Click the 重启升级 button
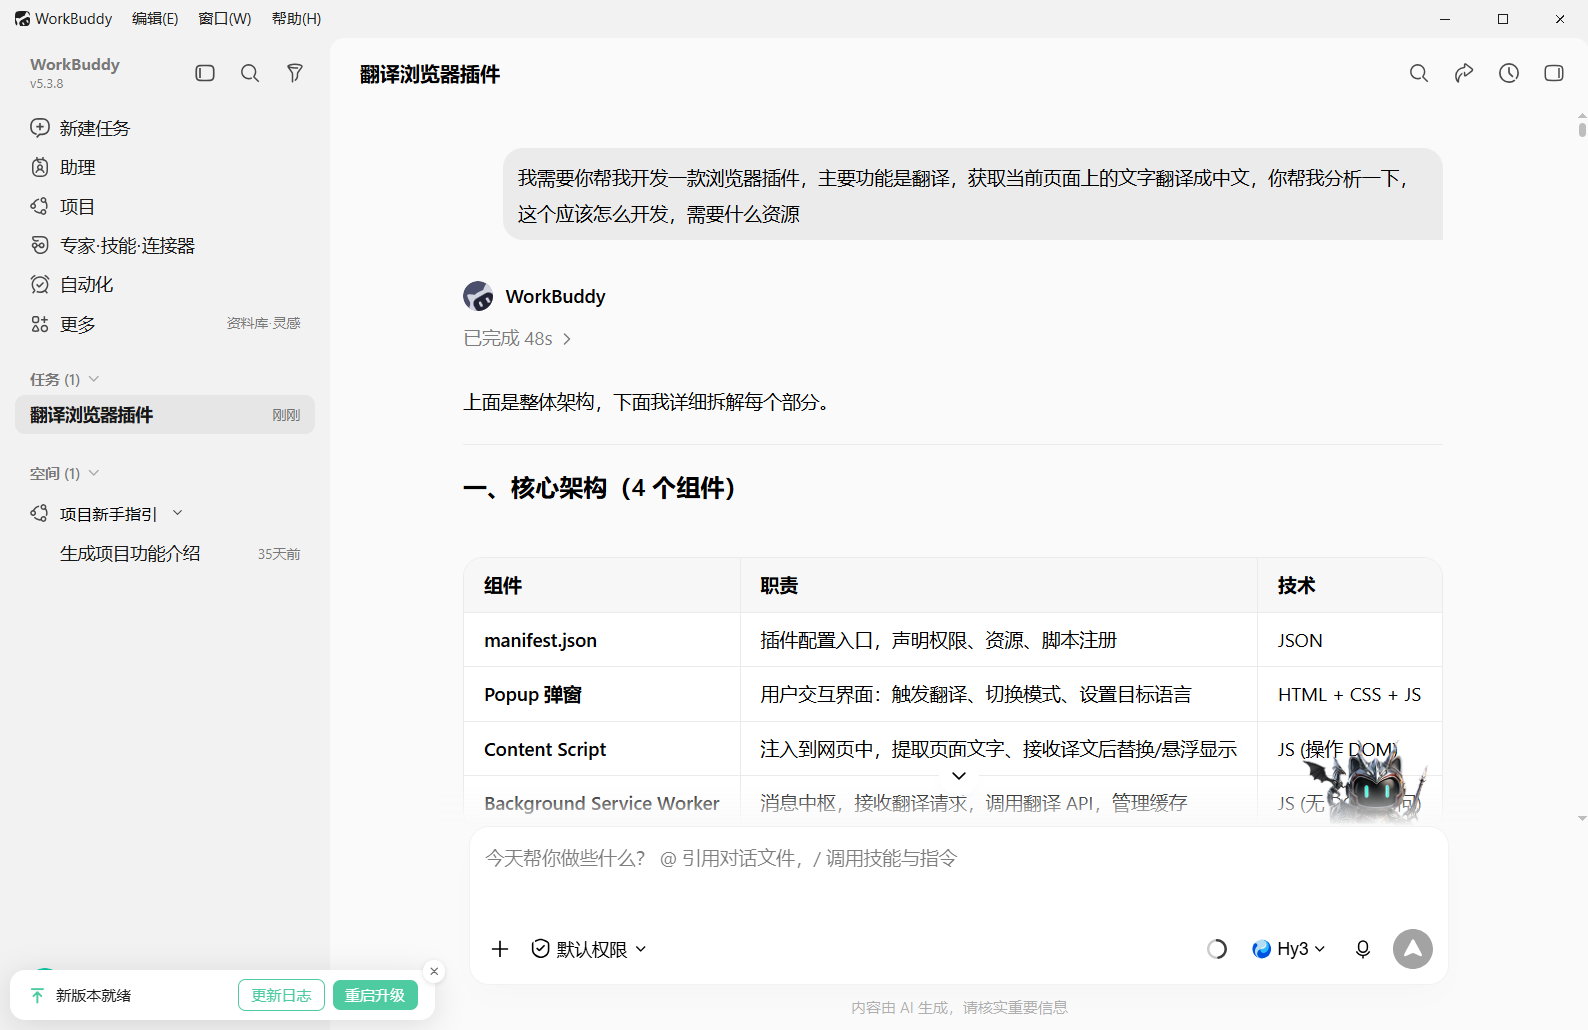This screenshot has width=1588, height=1030. point(375,995)
